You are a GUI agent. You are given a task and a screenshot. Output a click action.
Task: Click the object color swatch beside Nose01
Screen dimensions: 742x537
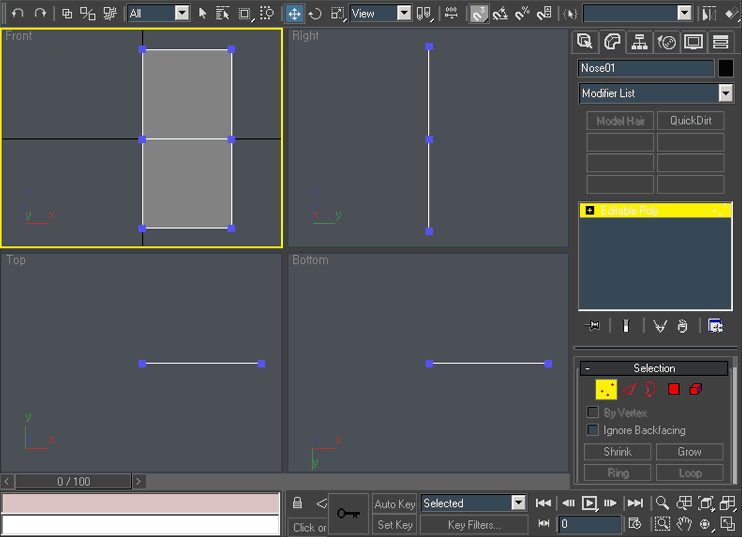tap(726, 68)
